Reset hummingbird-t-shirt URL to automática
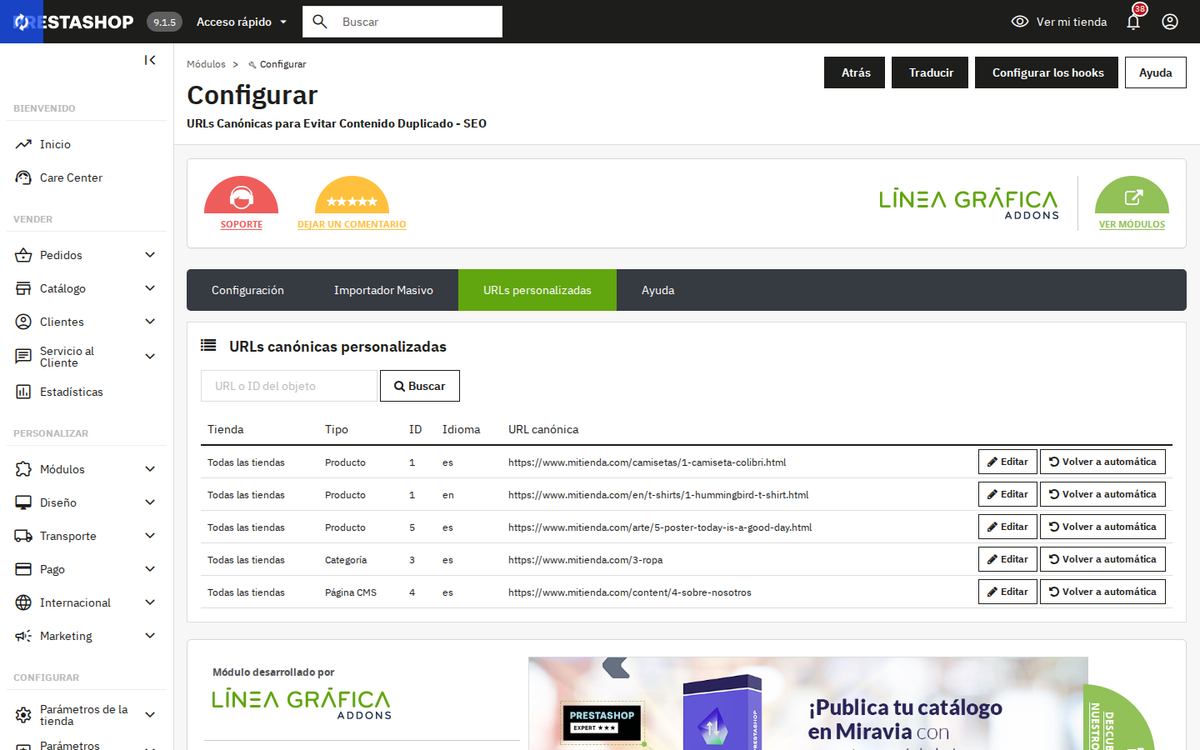Image resolution: width=1200 pixels, height=750 pixels. [x=1103, y=494]
